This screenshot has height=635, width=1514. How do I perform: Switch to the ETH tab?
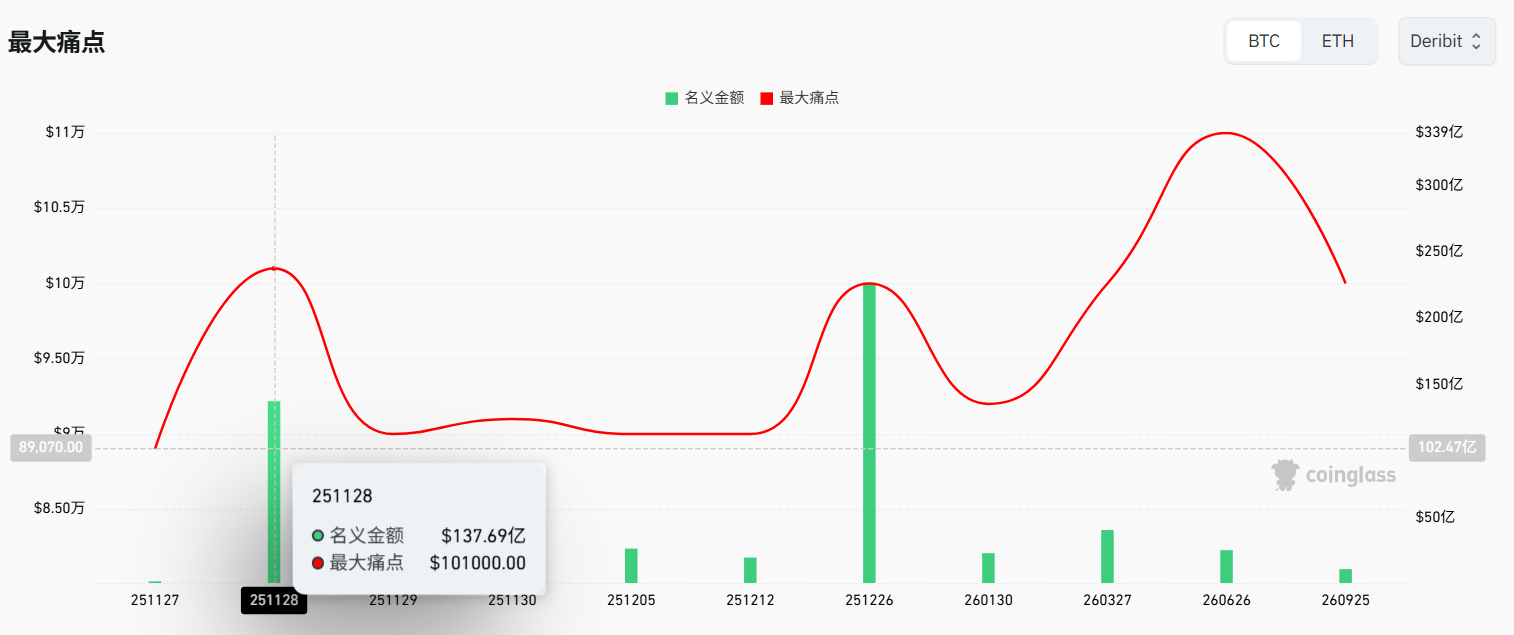point(1337,41)
